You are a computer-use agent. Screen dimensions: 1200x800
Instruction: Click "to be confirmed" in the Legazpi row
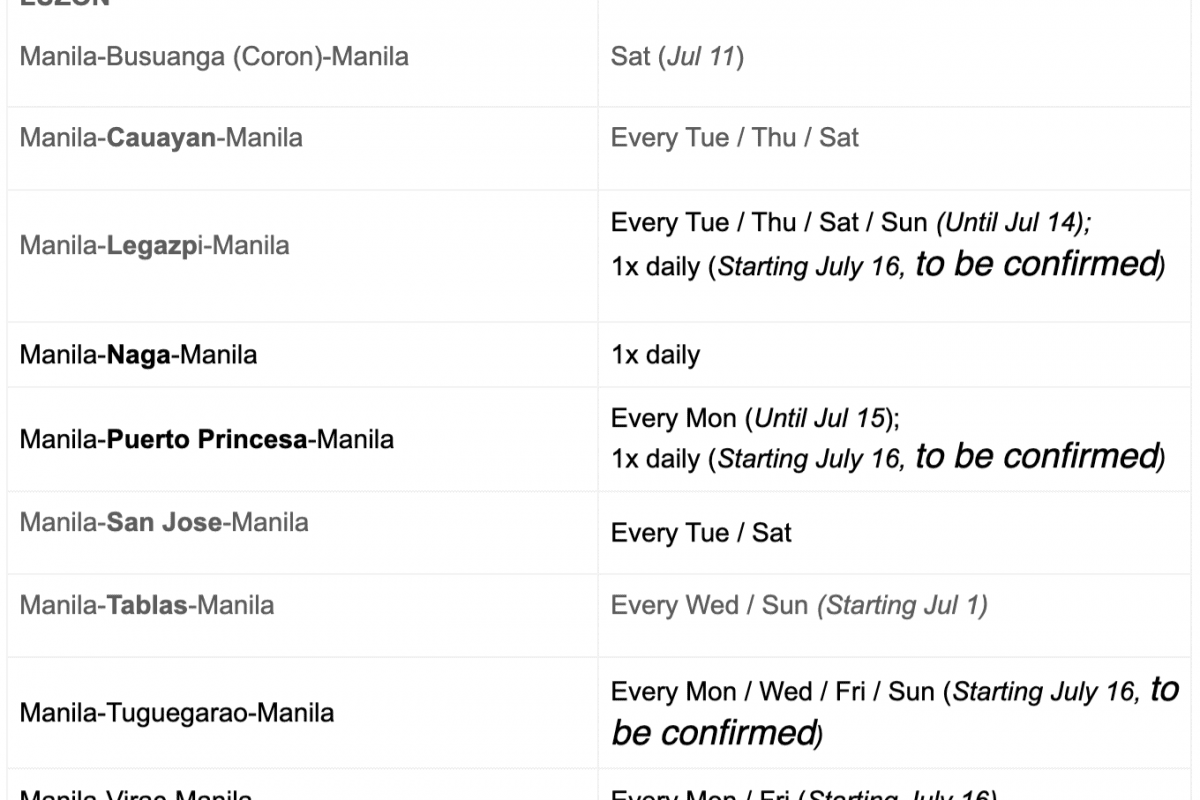tap(1035, 265)
